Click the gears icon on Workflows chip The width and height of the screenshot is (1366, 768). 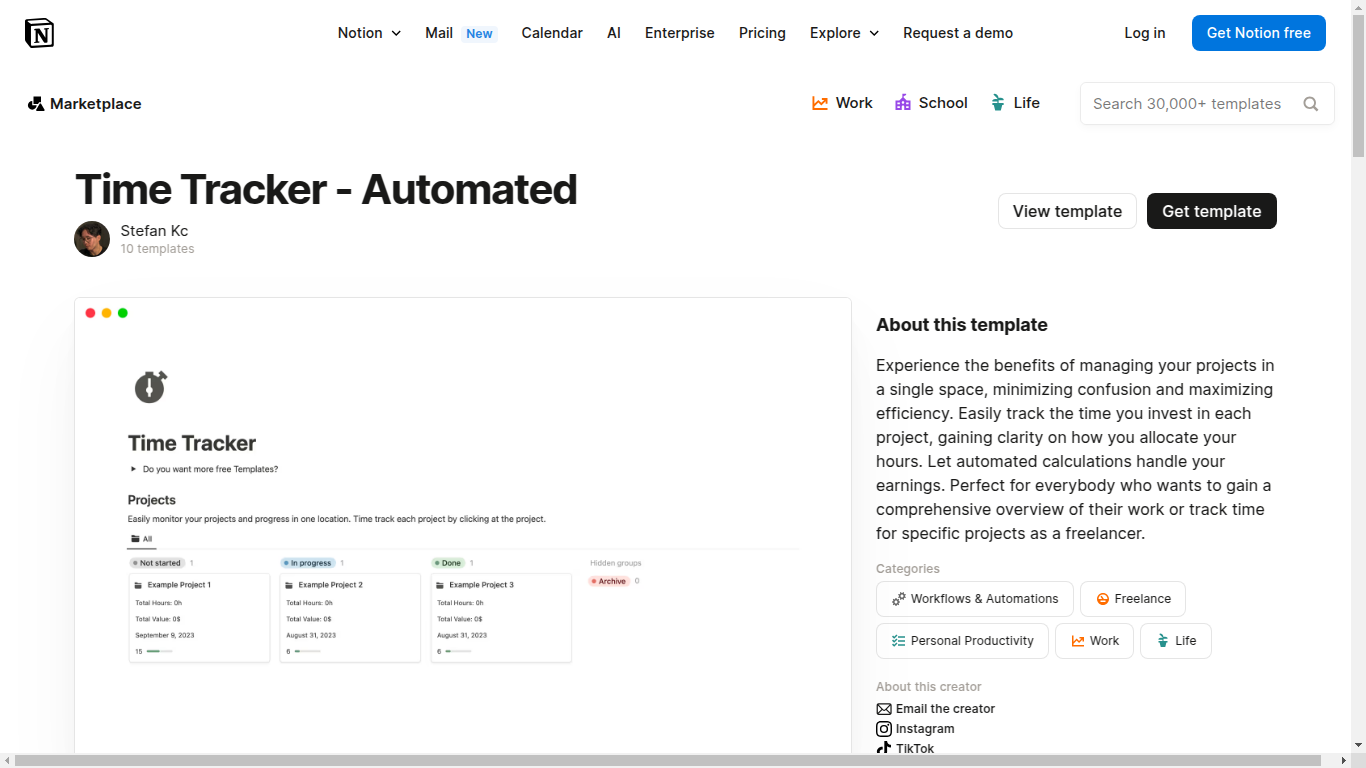coord(899,599)
